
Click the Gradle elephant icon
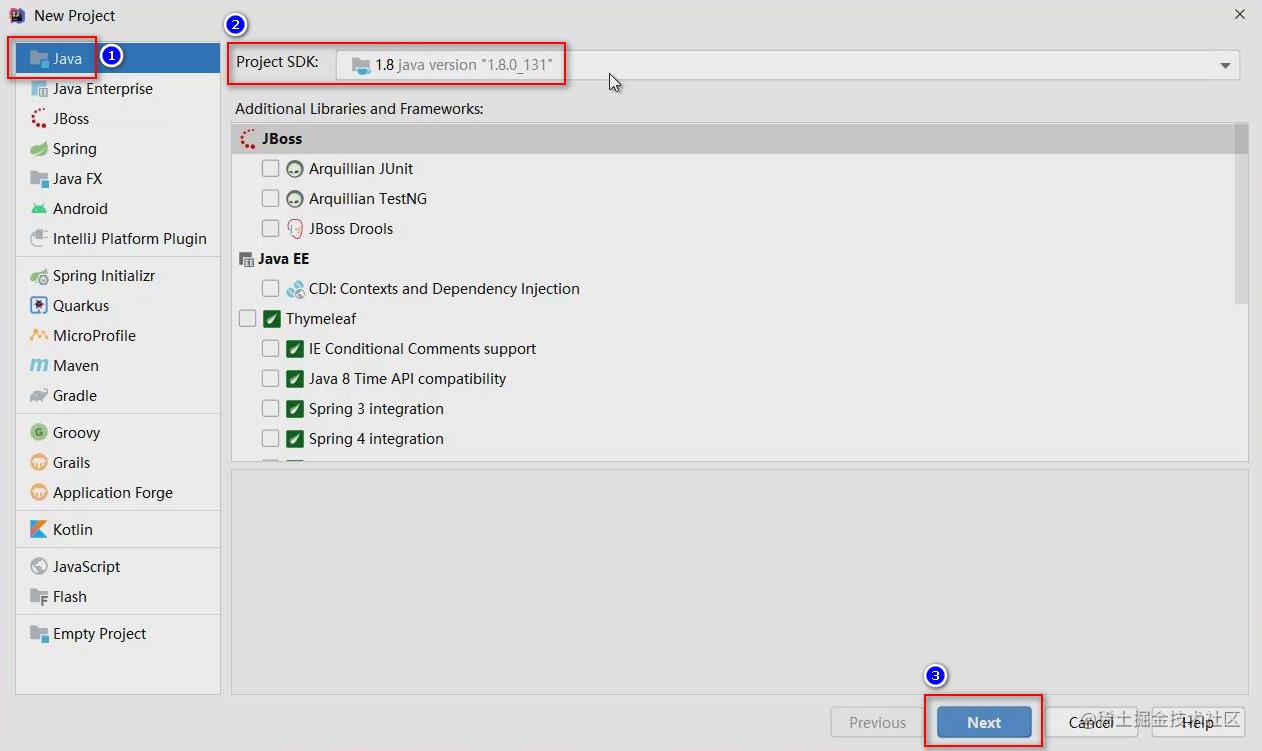(x=39, y=396)
